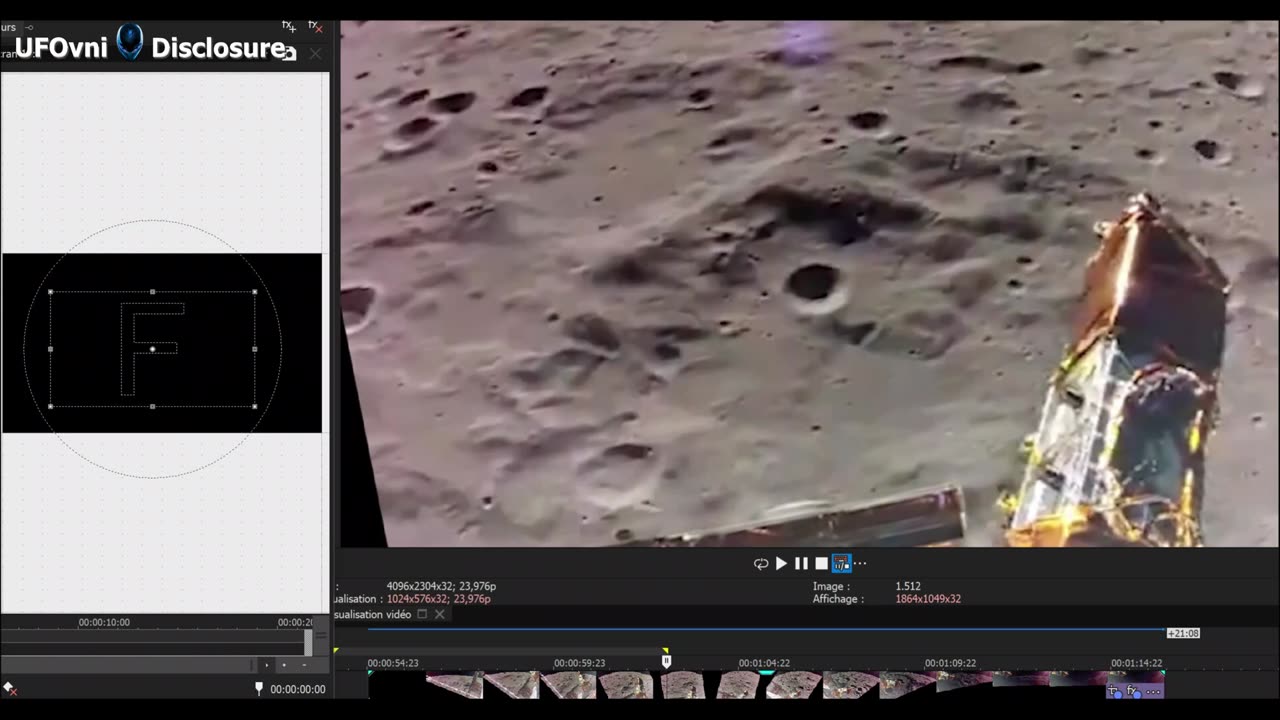Click the keyframe cursor timecode 00:00:00:00
The height and width of the screenshot is (720, 1280).
298,689
